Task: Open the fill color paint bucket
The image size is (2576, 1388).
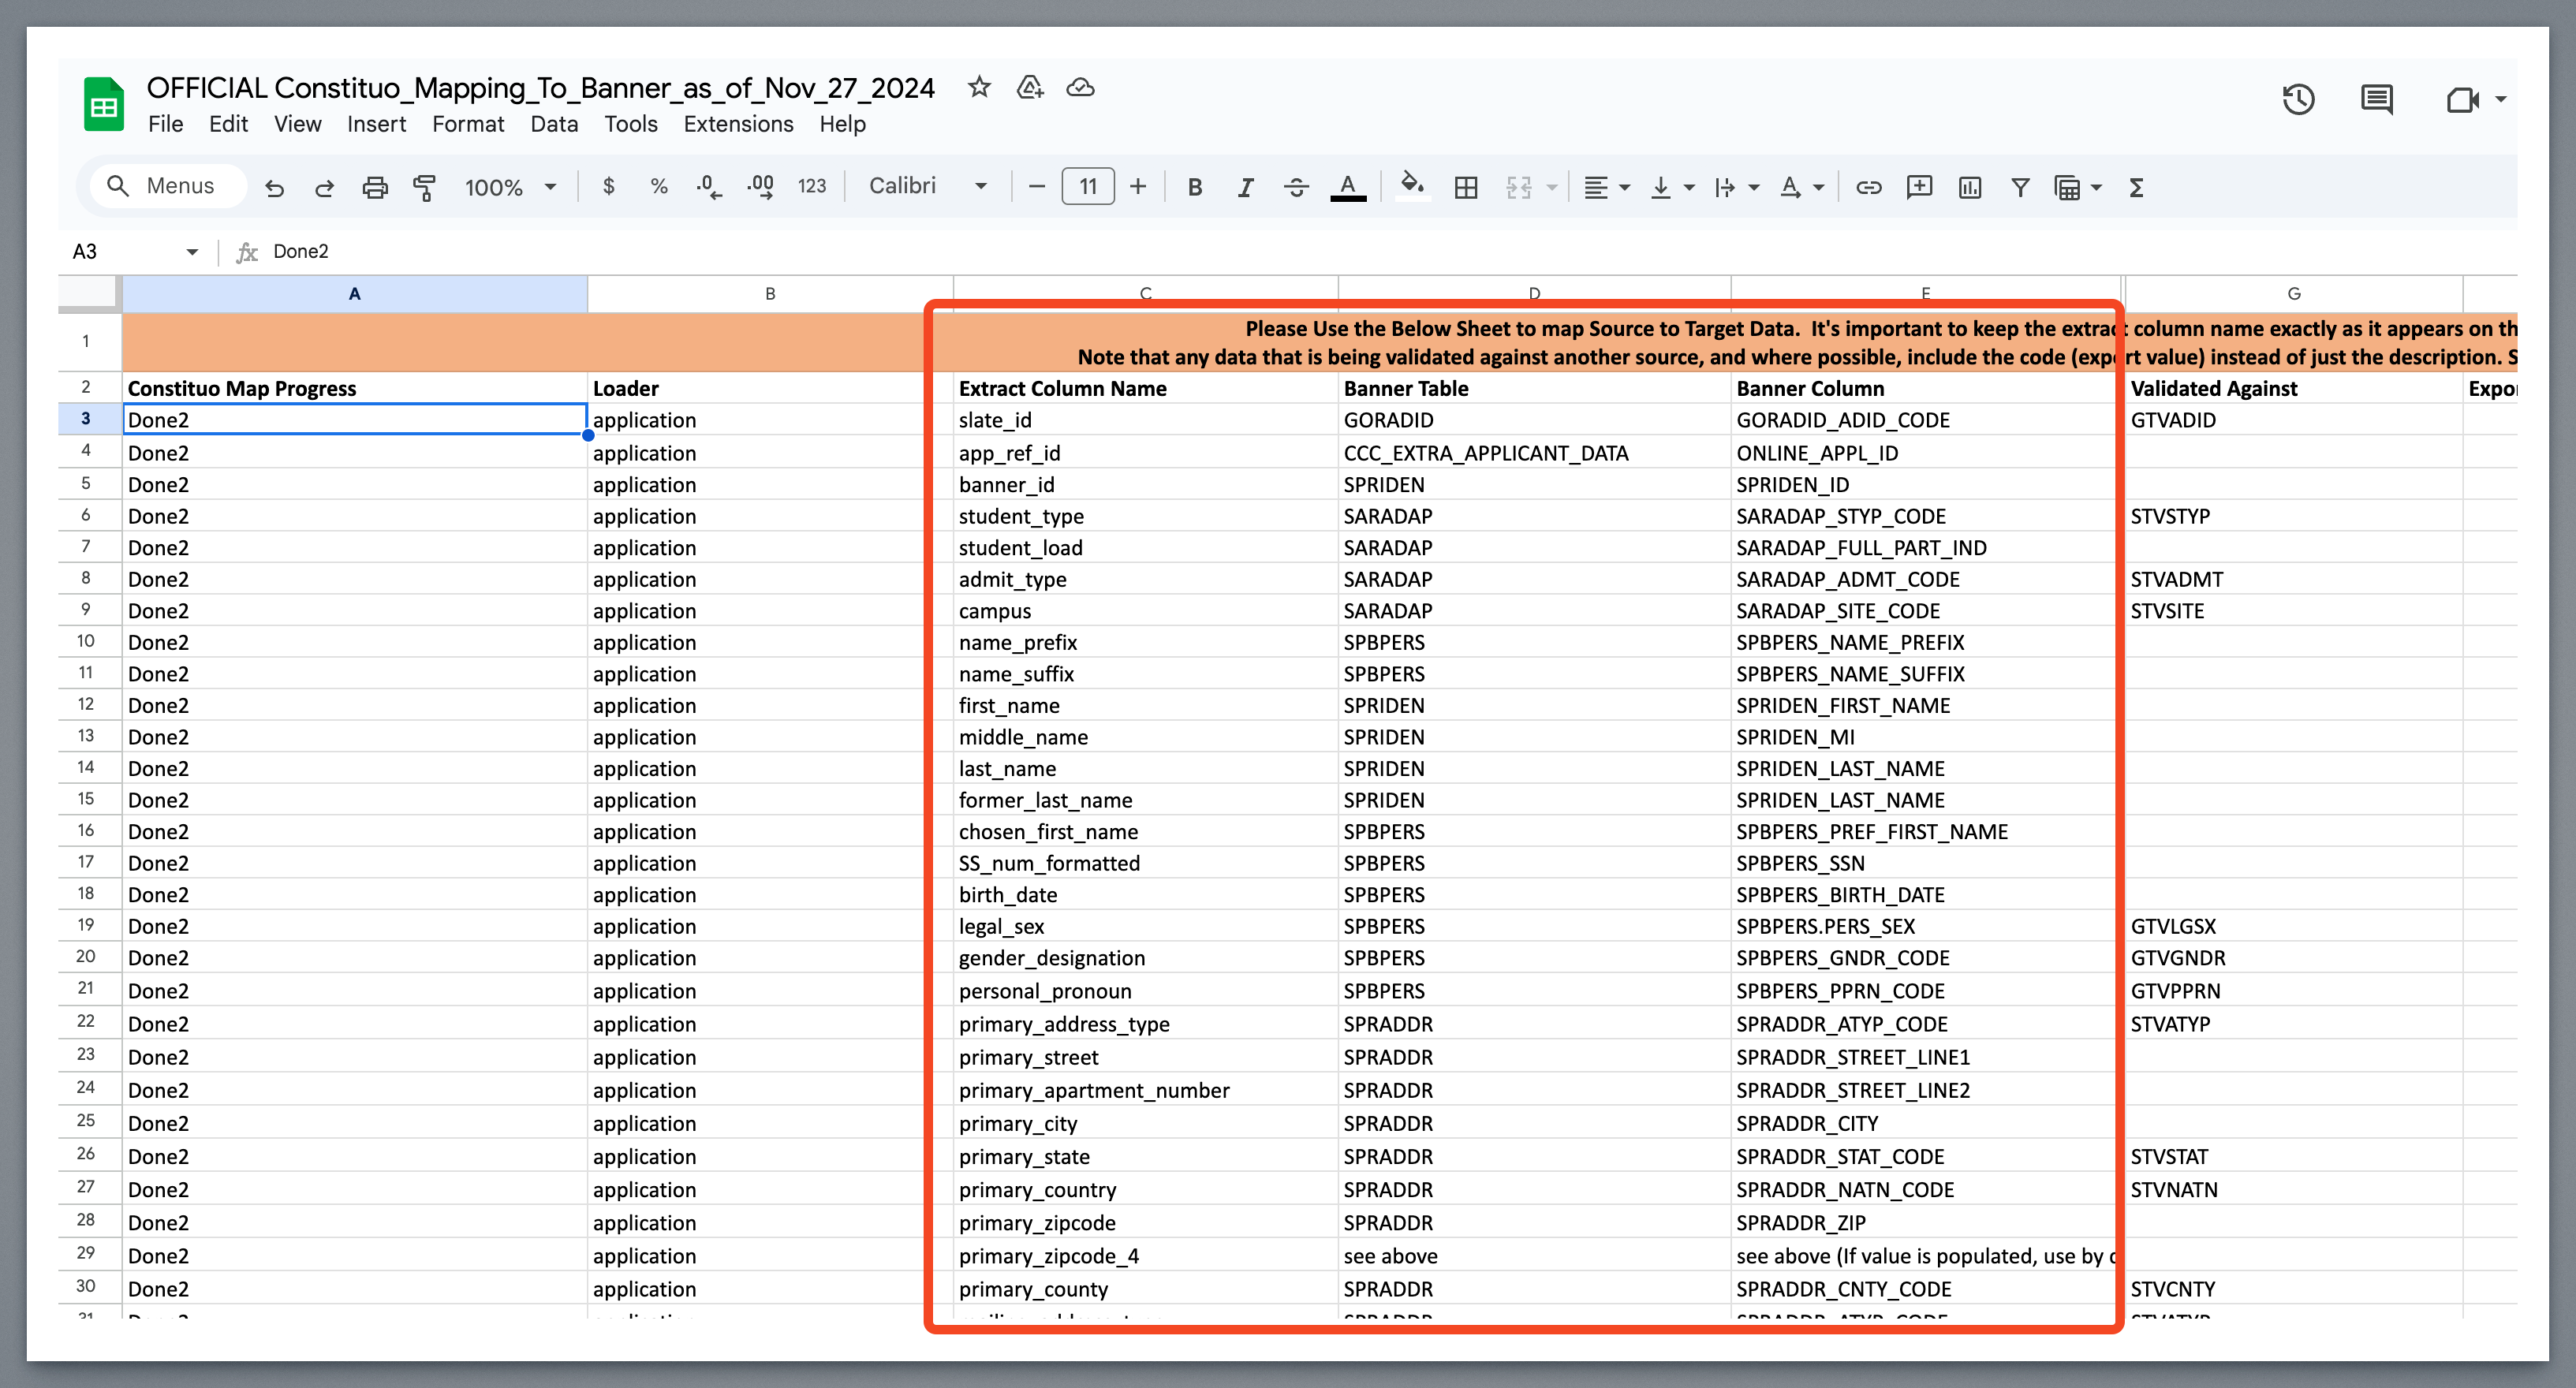Action: [1411, 186]
